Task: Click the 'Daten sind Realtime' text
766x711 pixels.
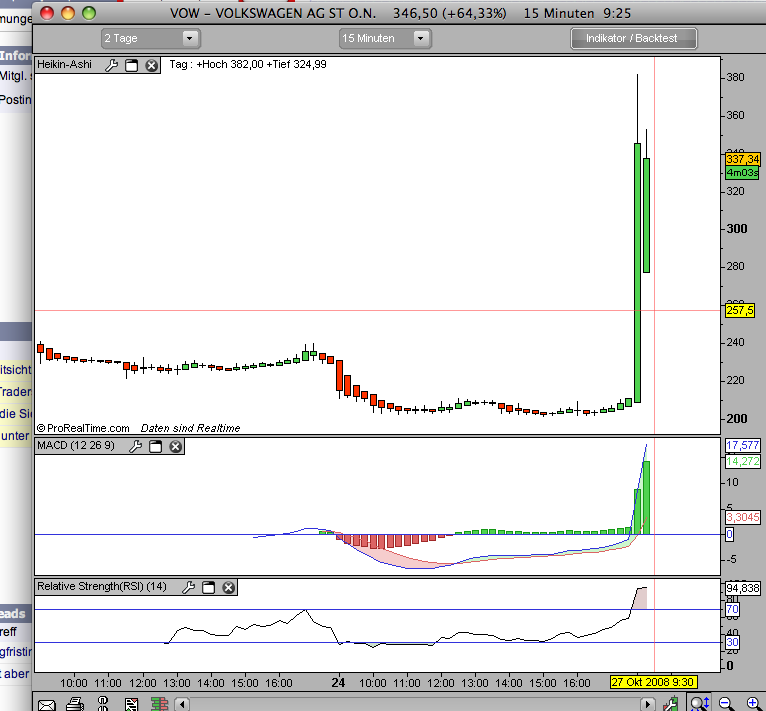Action: tap(191, 428)
